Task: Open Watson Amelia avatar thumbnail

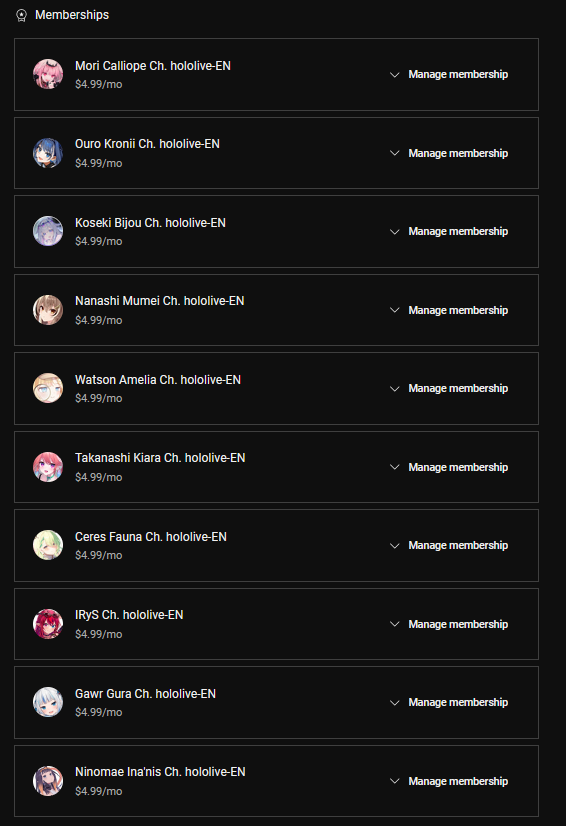Action: tap(48, 388)
